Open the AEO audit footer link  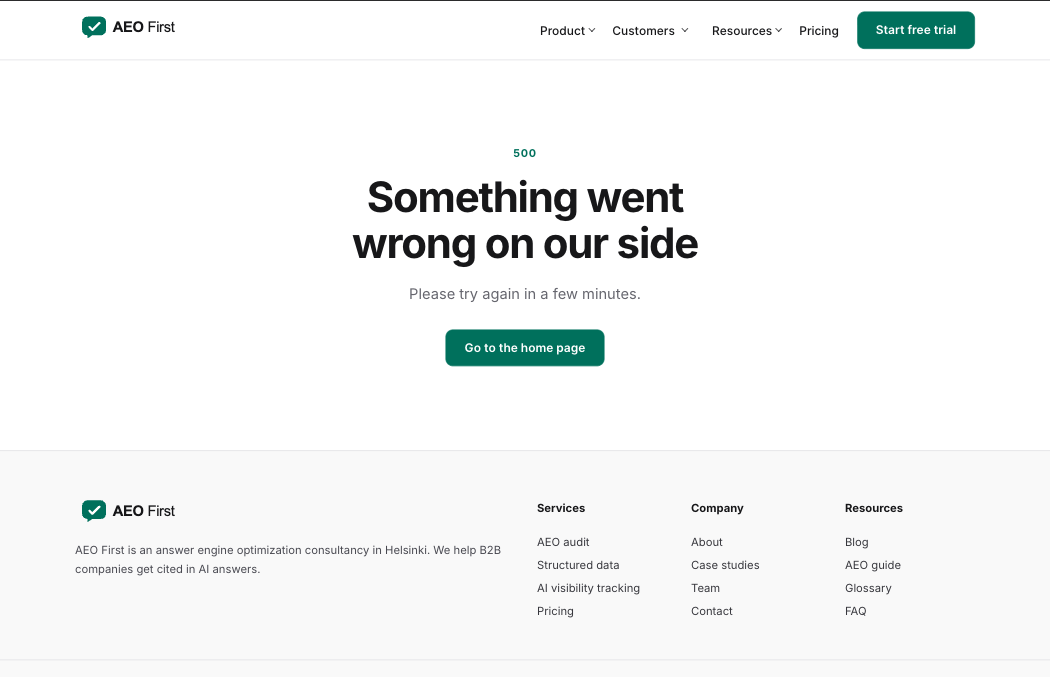563,542
